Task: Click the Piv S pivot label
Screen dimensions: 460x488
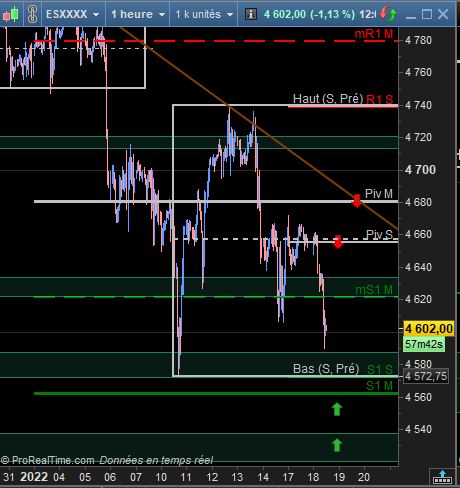Action: [379, 234]
